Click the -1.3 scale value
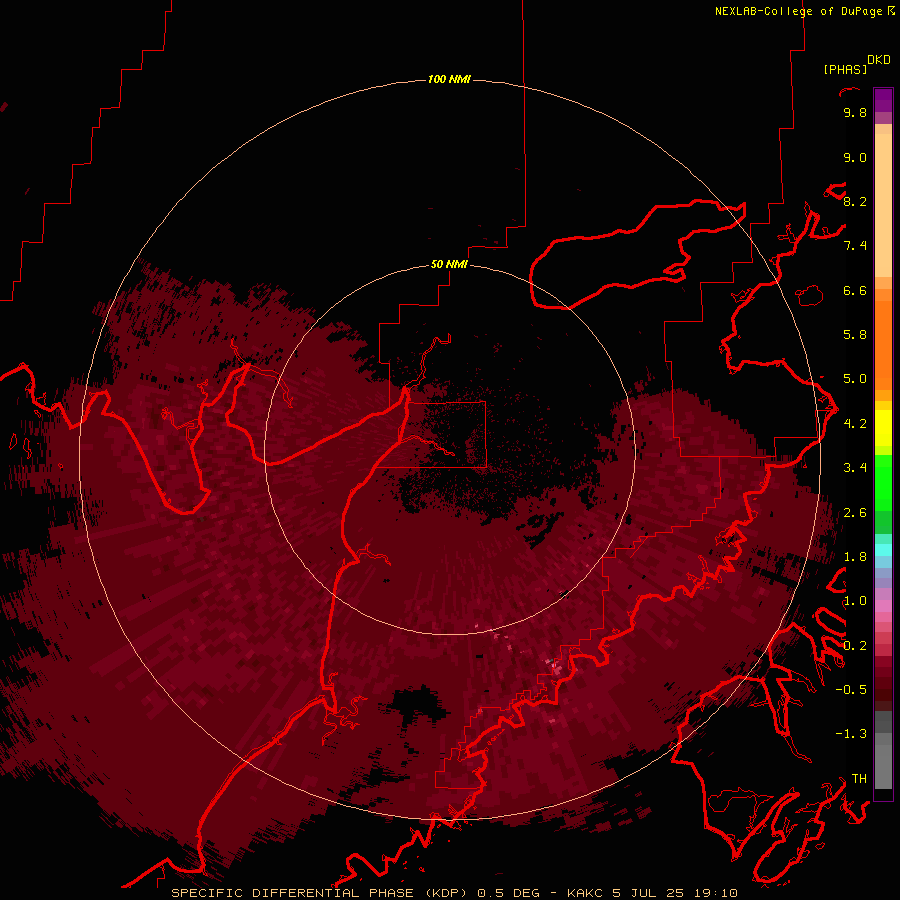The image size is (900, 900). coord(851,734)
